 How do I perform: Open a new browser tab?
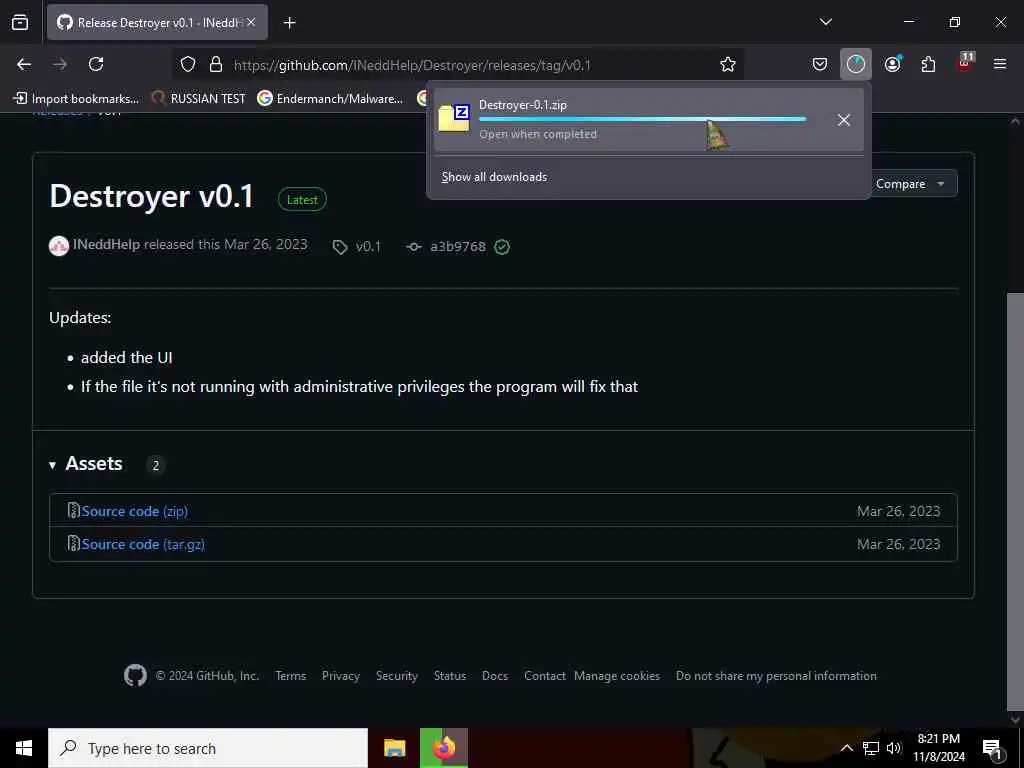[x=289, y=23]
